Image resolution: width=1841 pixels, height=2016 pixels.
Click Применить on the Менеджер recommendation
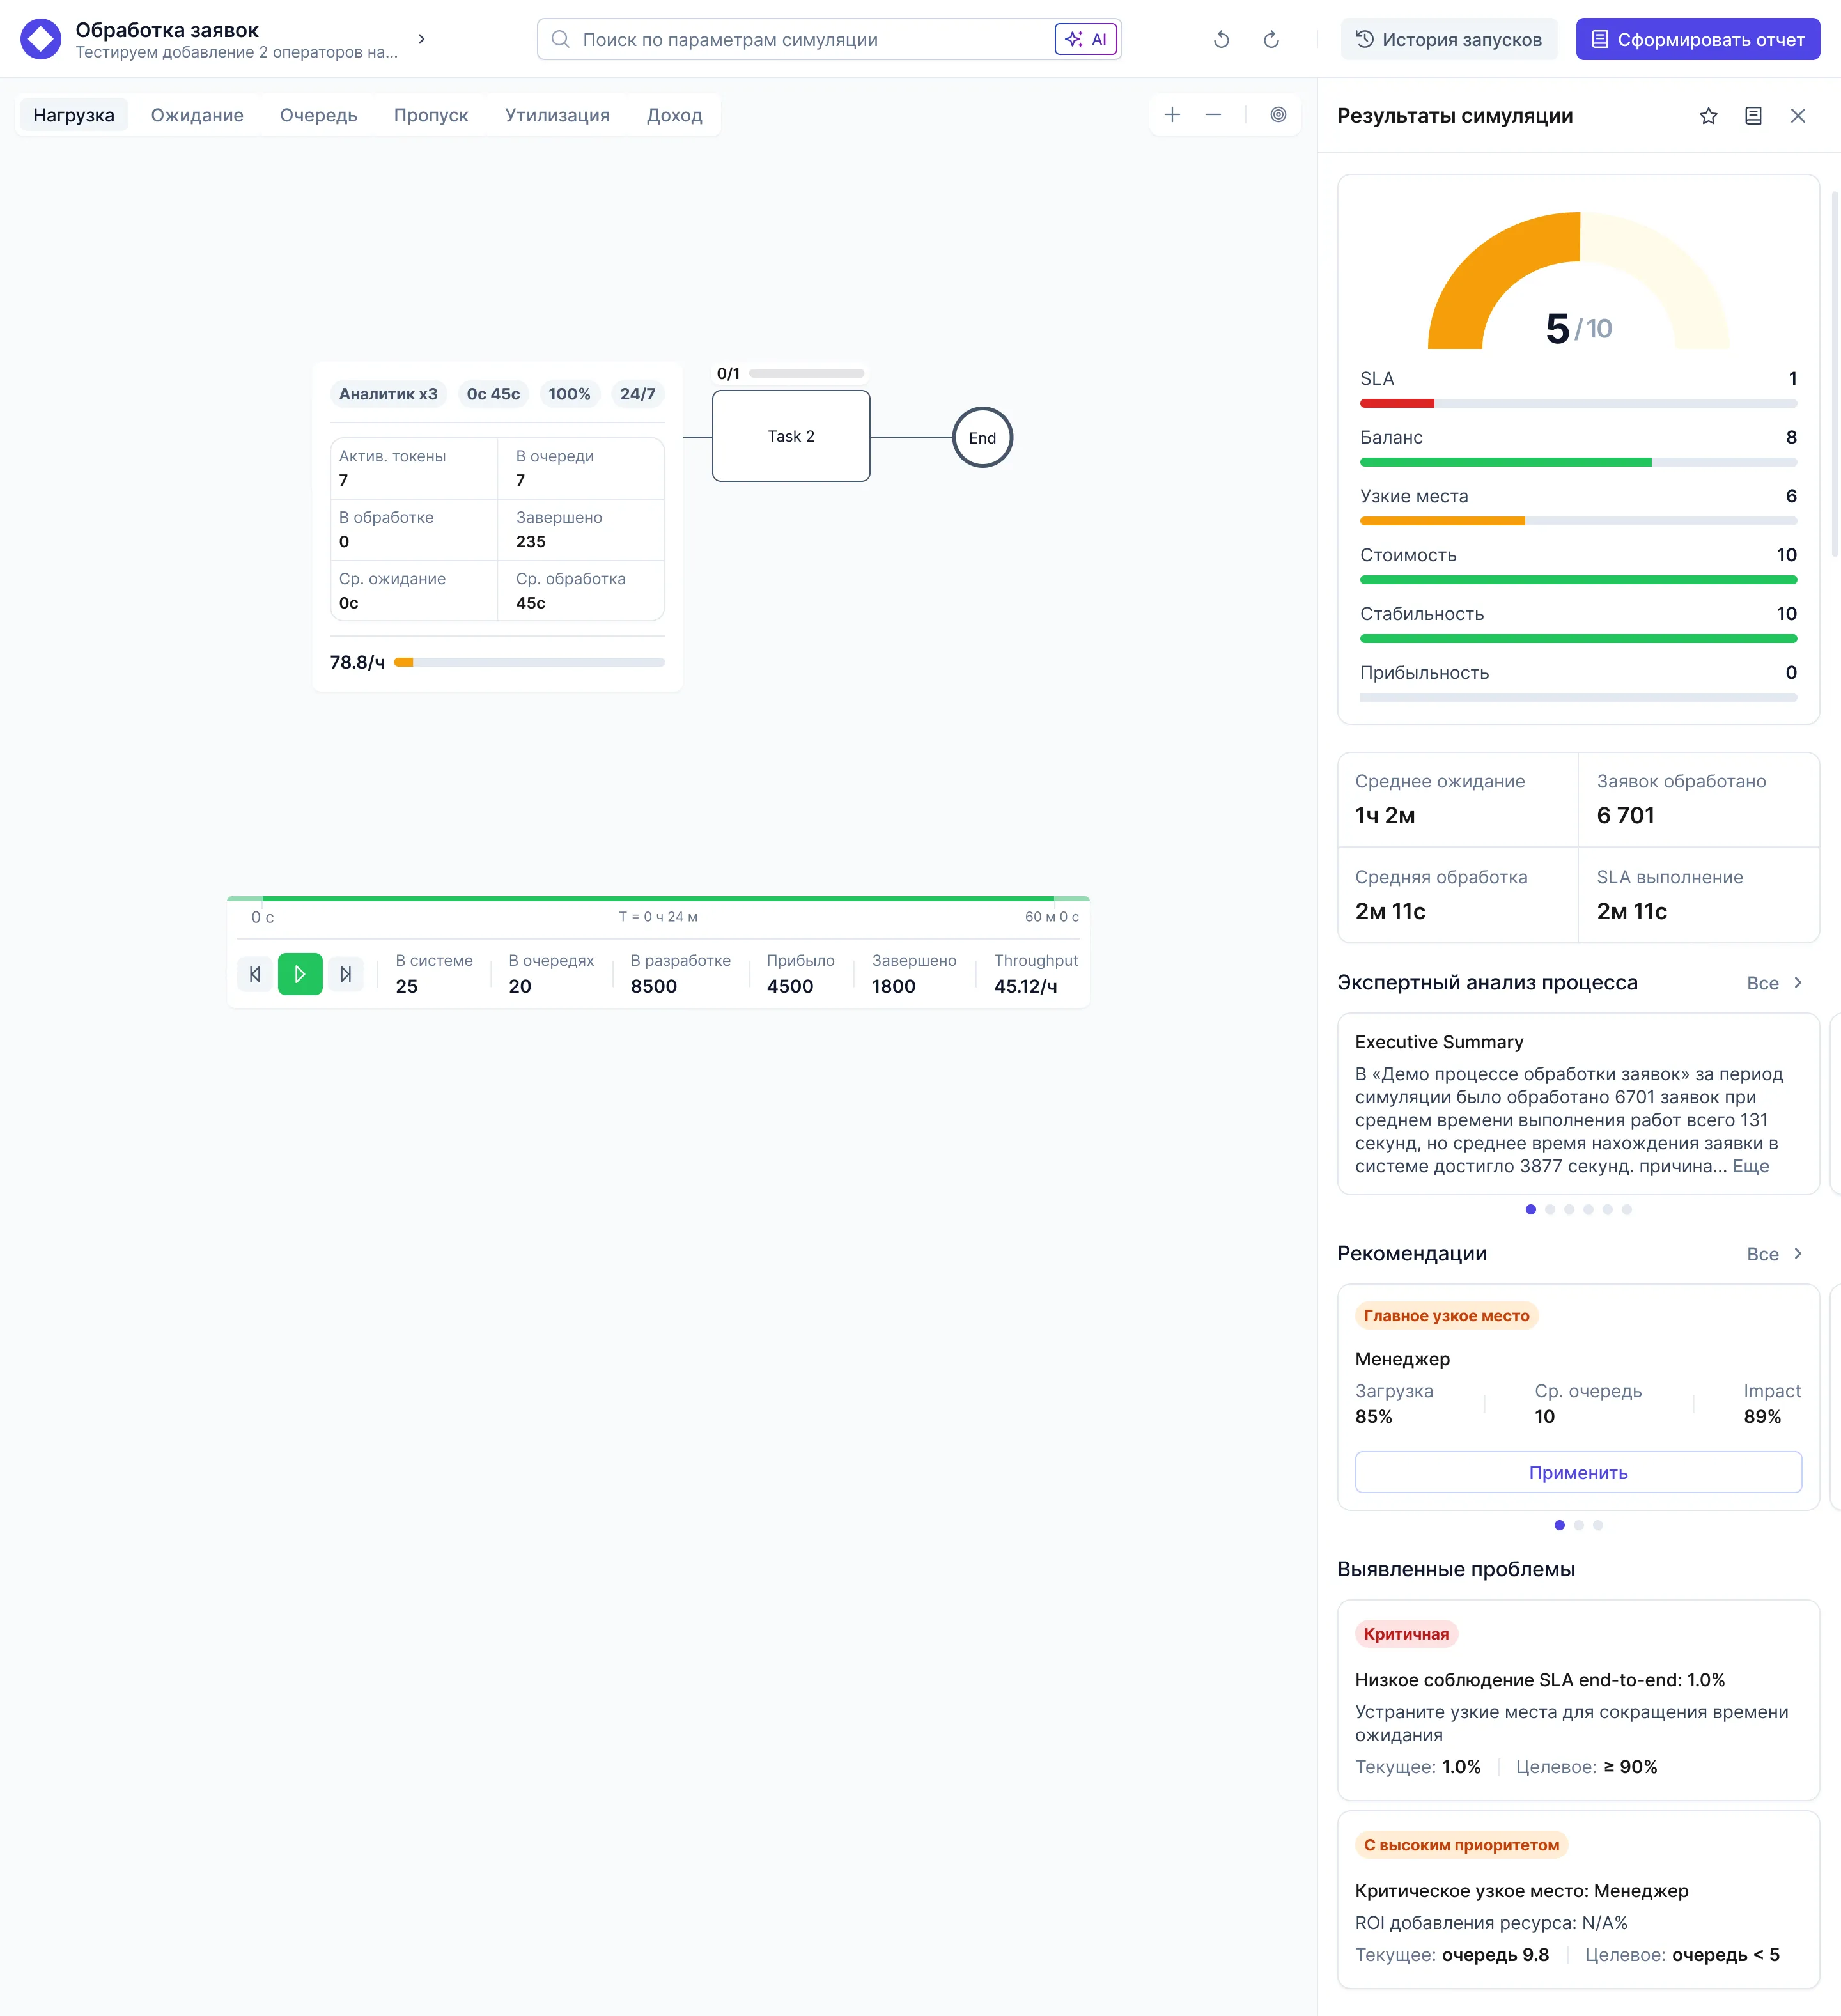[1578, 1473]
